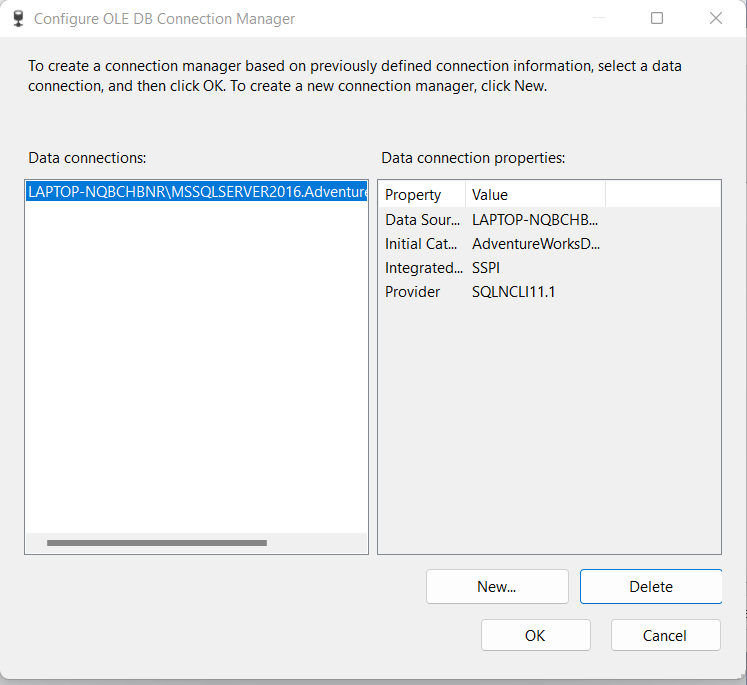Click the horizontal scrollbar thumb under data connections

(x=157, y=543)
